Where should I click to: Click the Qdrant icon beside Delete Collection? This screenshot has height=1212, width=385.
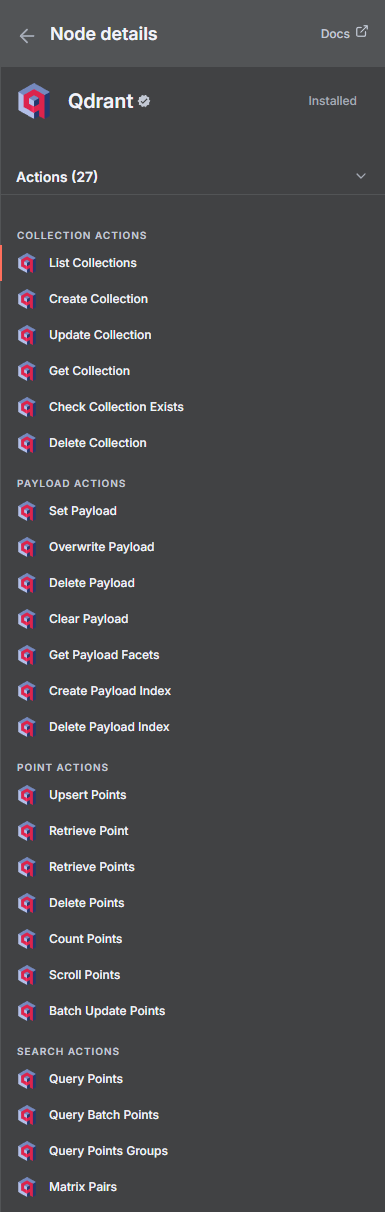click(27, 443)
